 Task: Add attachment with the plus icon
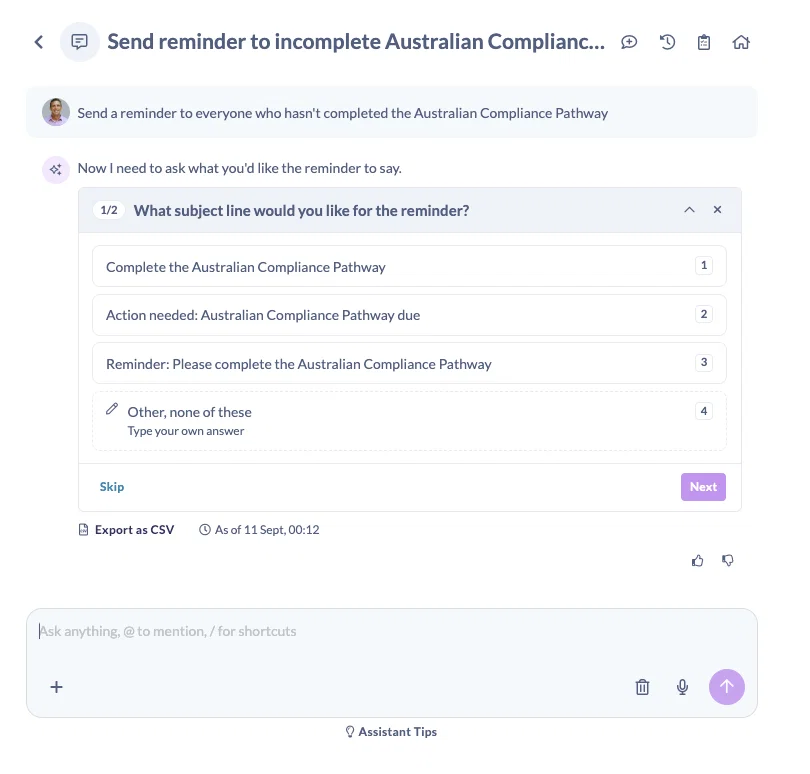[56, 687]
